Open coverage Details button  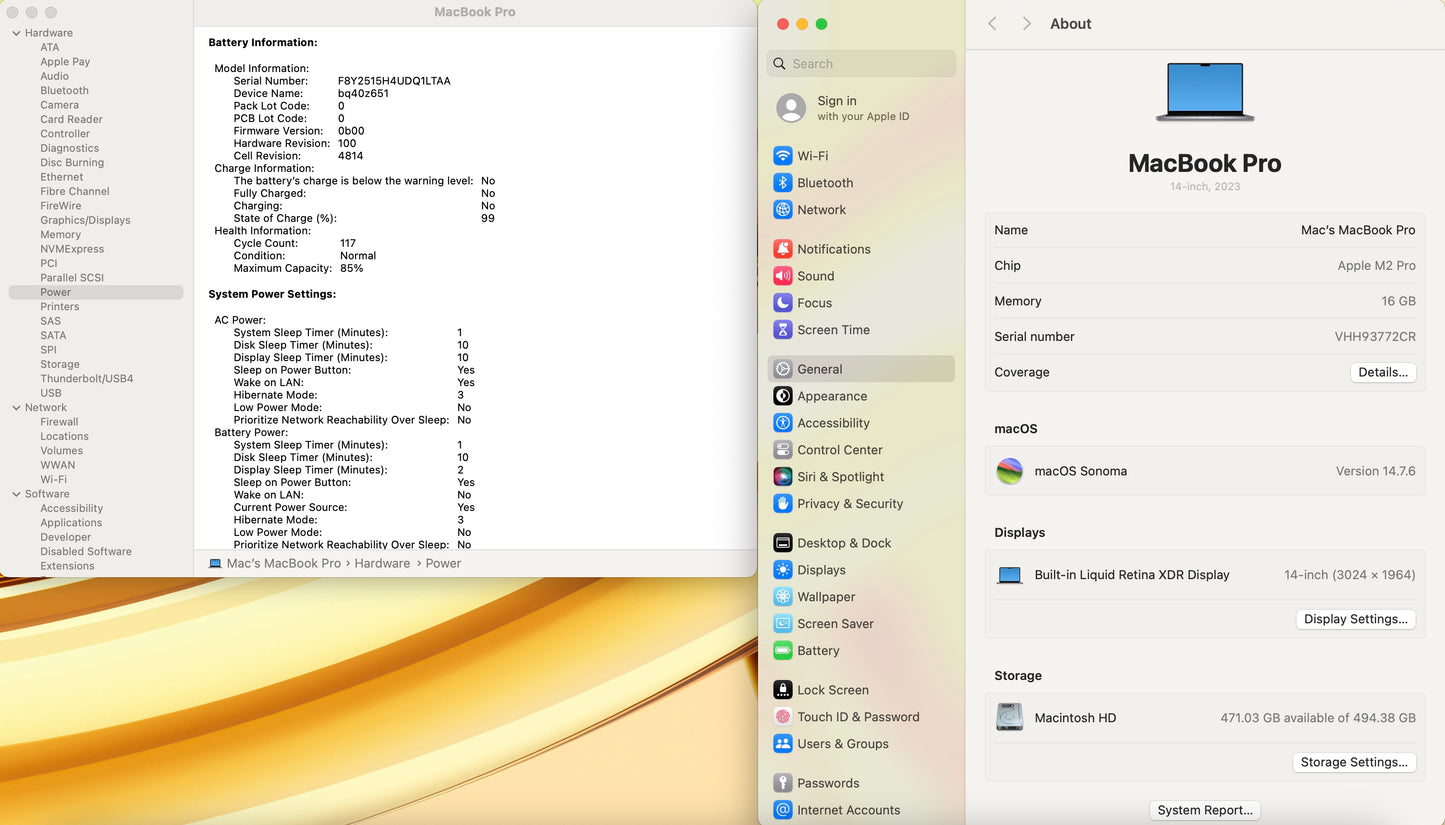coord(1383,372)
